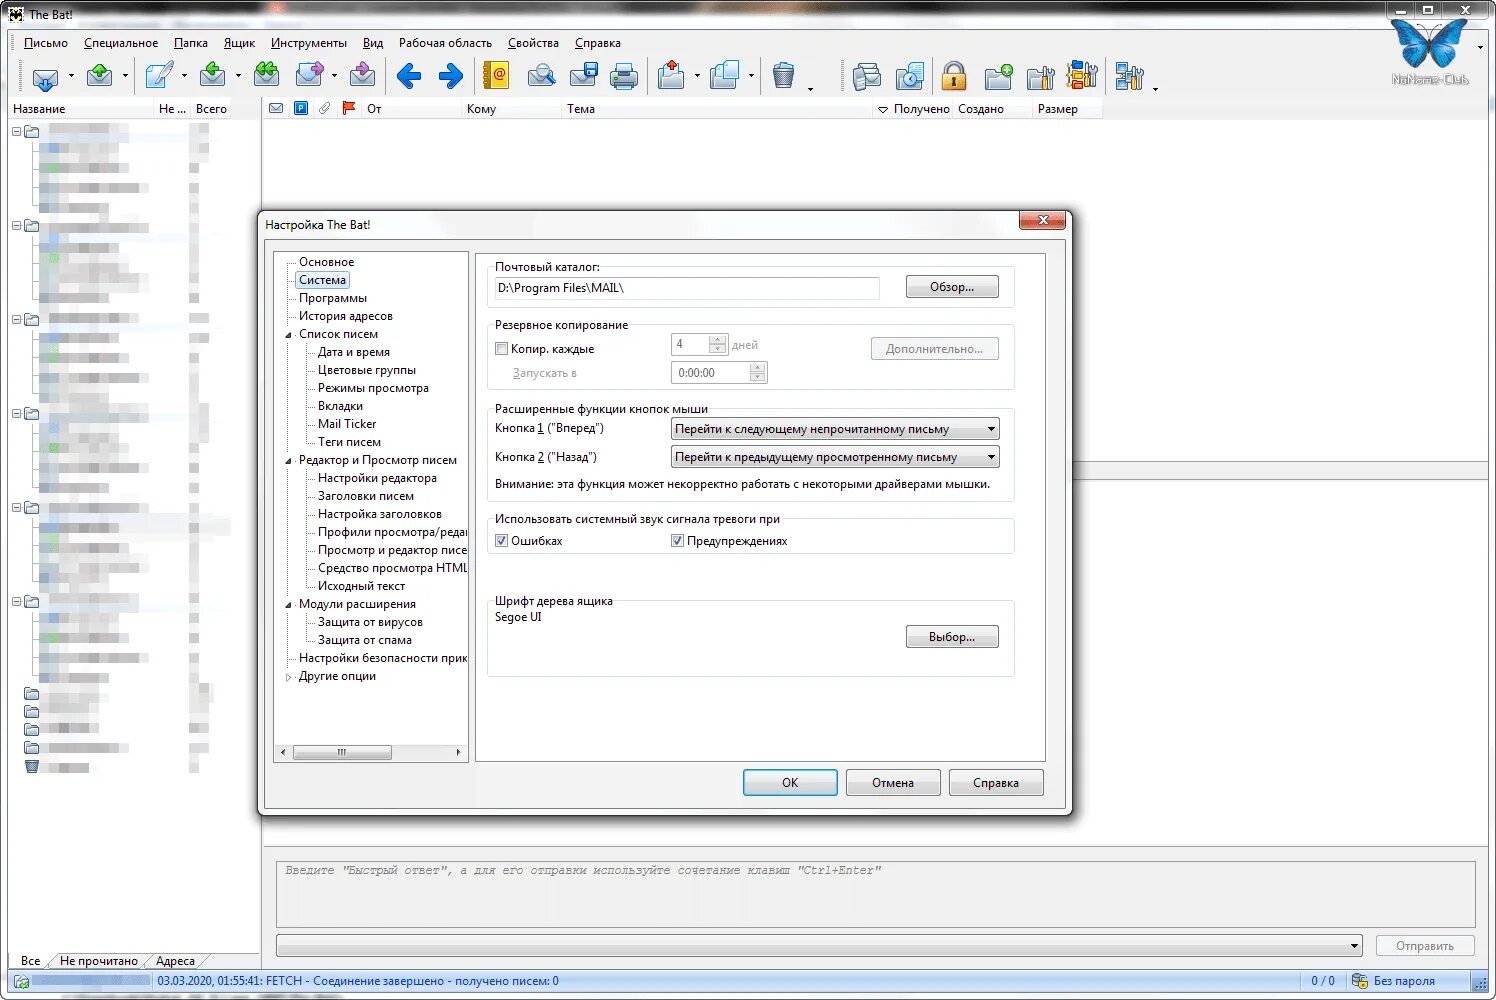Click the copy message to folder icon
The width and height of the screenshot is (1496, 1000).
pyautogui.click(x=724, y=76)
